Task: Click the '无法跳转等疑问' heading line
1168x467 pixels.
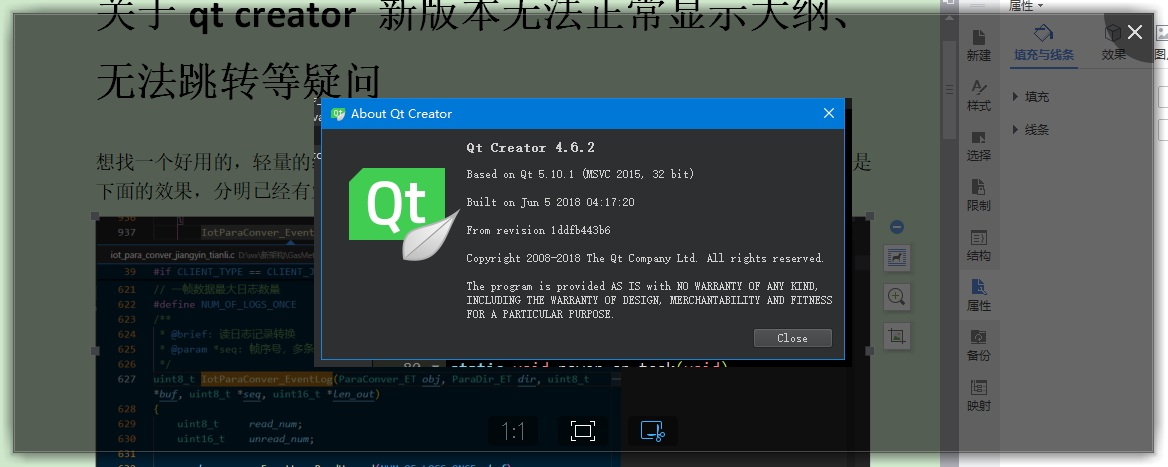Action: tap(238, 81)
